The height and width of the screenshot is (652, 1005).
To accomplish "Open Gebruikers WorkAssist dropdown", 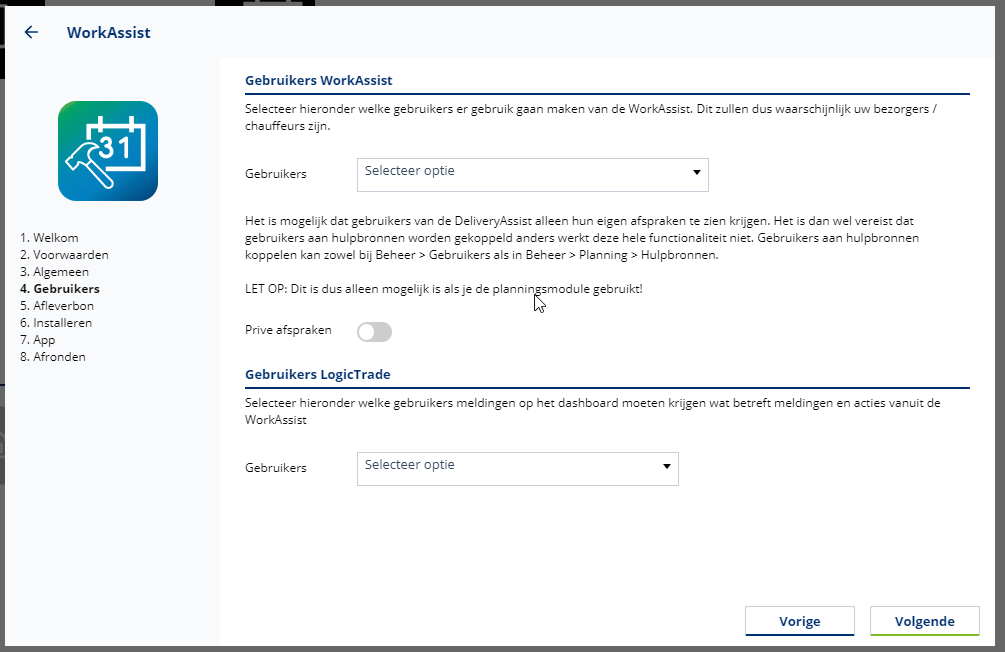I will (533, 174).
